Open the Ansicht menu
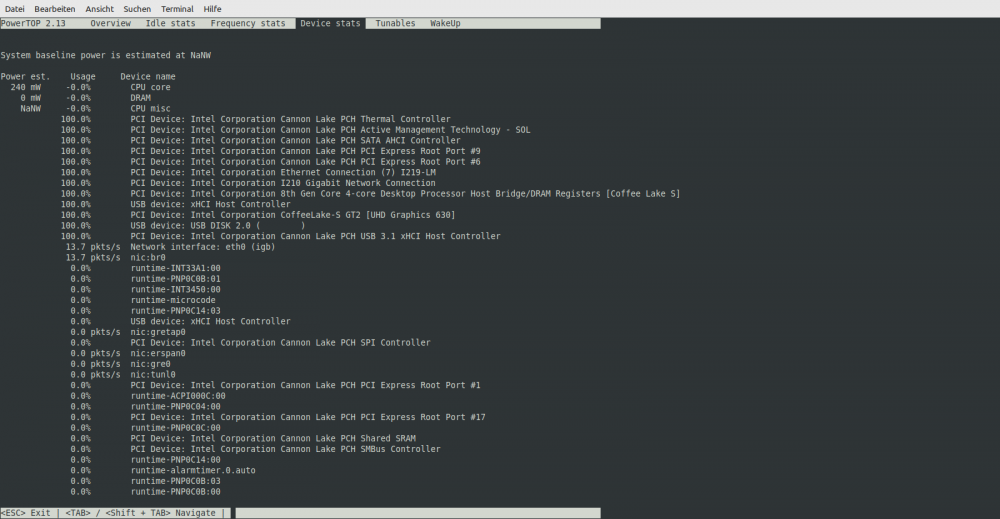Image resolution: width=1000 pixels, height=519 pixels. point(99,9)
